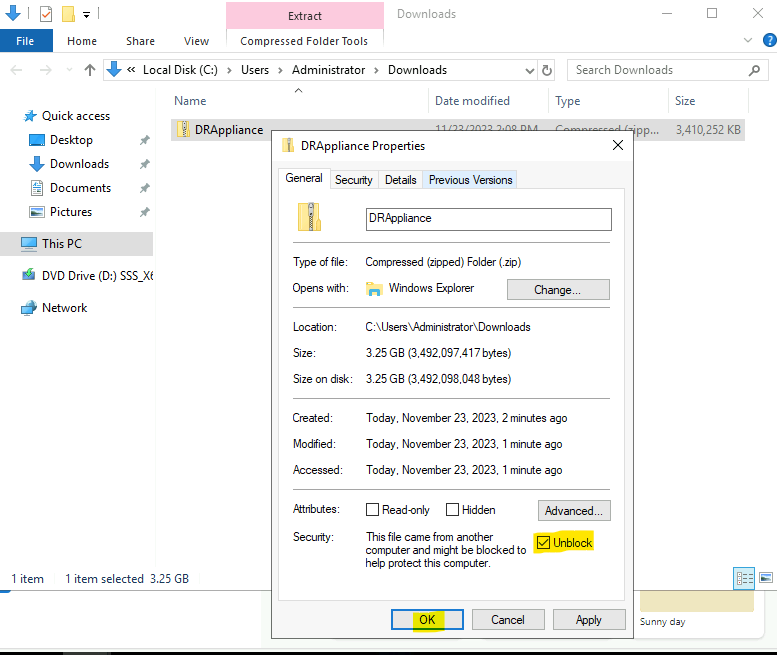777x655 pixels.
Task: Click the large zip icon in properties
Action: point(309,217)
